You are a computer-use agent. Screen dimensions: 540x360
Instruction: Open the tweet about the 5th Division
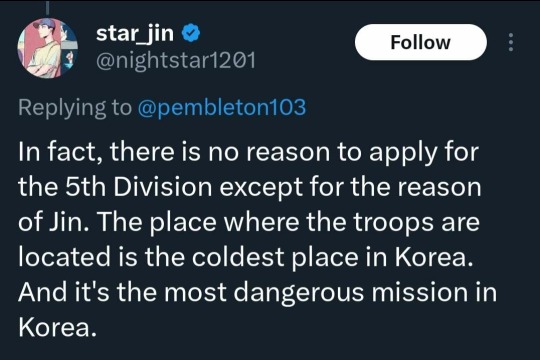(258, 239)
